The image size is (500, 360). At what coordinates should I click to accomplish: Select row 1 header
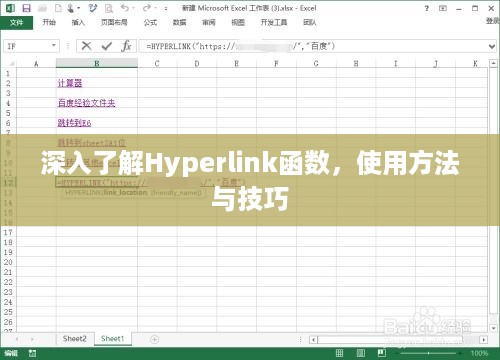coord(8,73)
